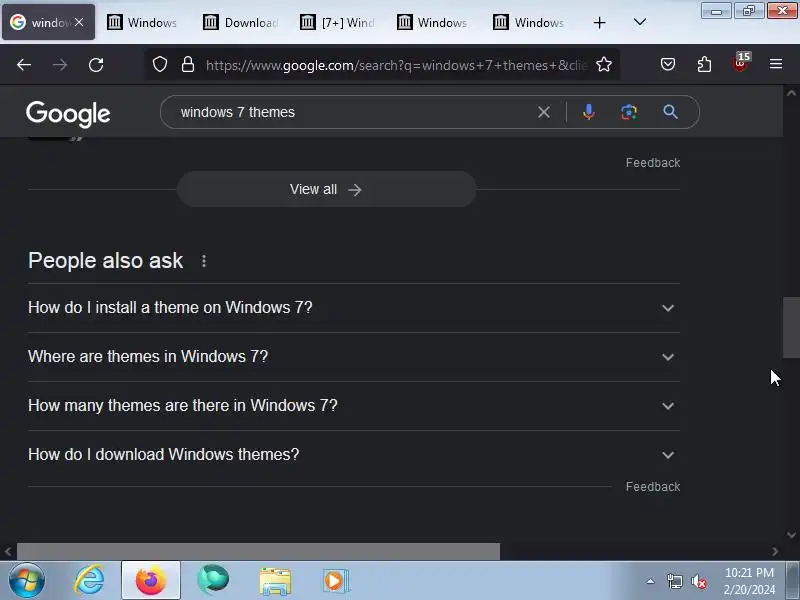Click the muted volume tray icon
This screenshot has width=800, height=600.
698,582
